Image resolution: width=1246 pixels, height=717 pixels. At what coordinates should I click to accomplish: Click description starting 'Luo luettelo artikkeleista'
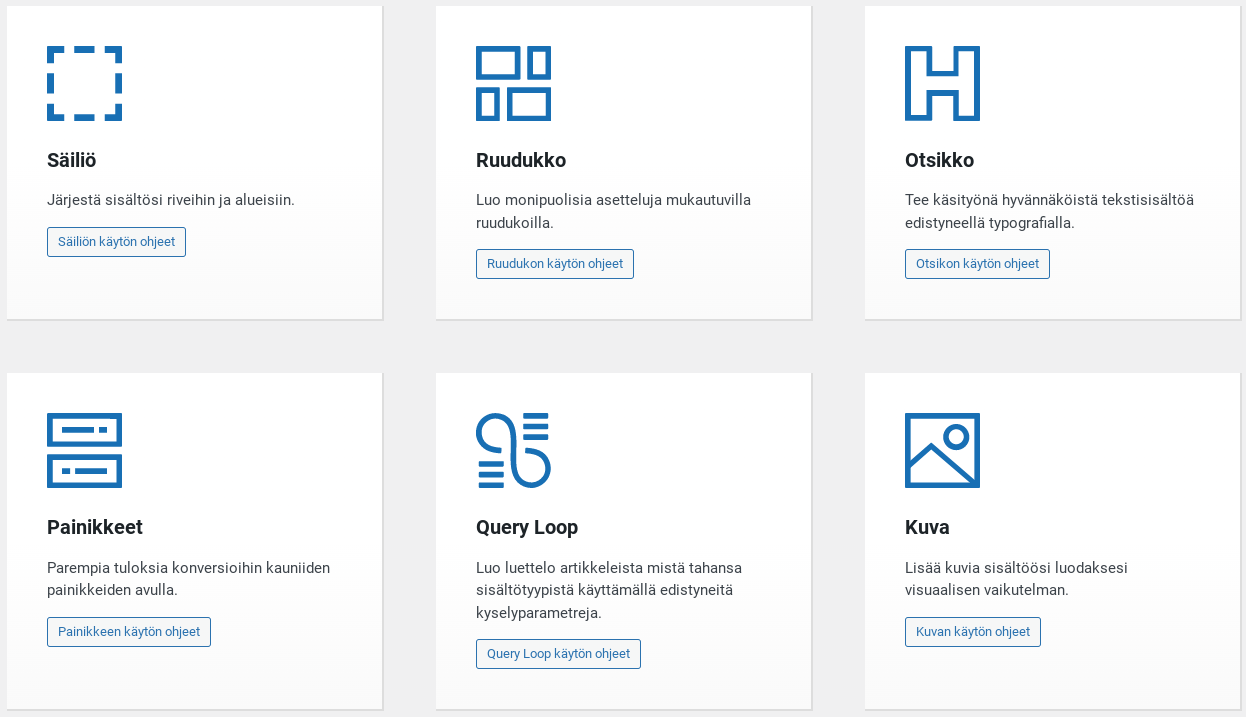[x=609, y=590]
